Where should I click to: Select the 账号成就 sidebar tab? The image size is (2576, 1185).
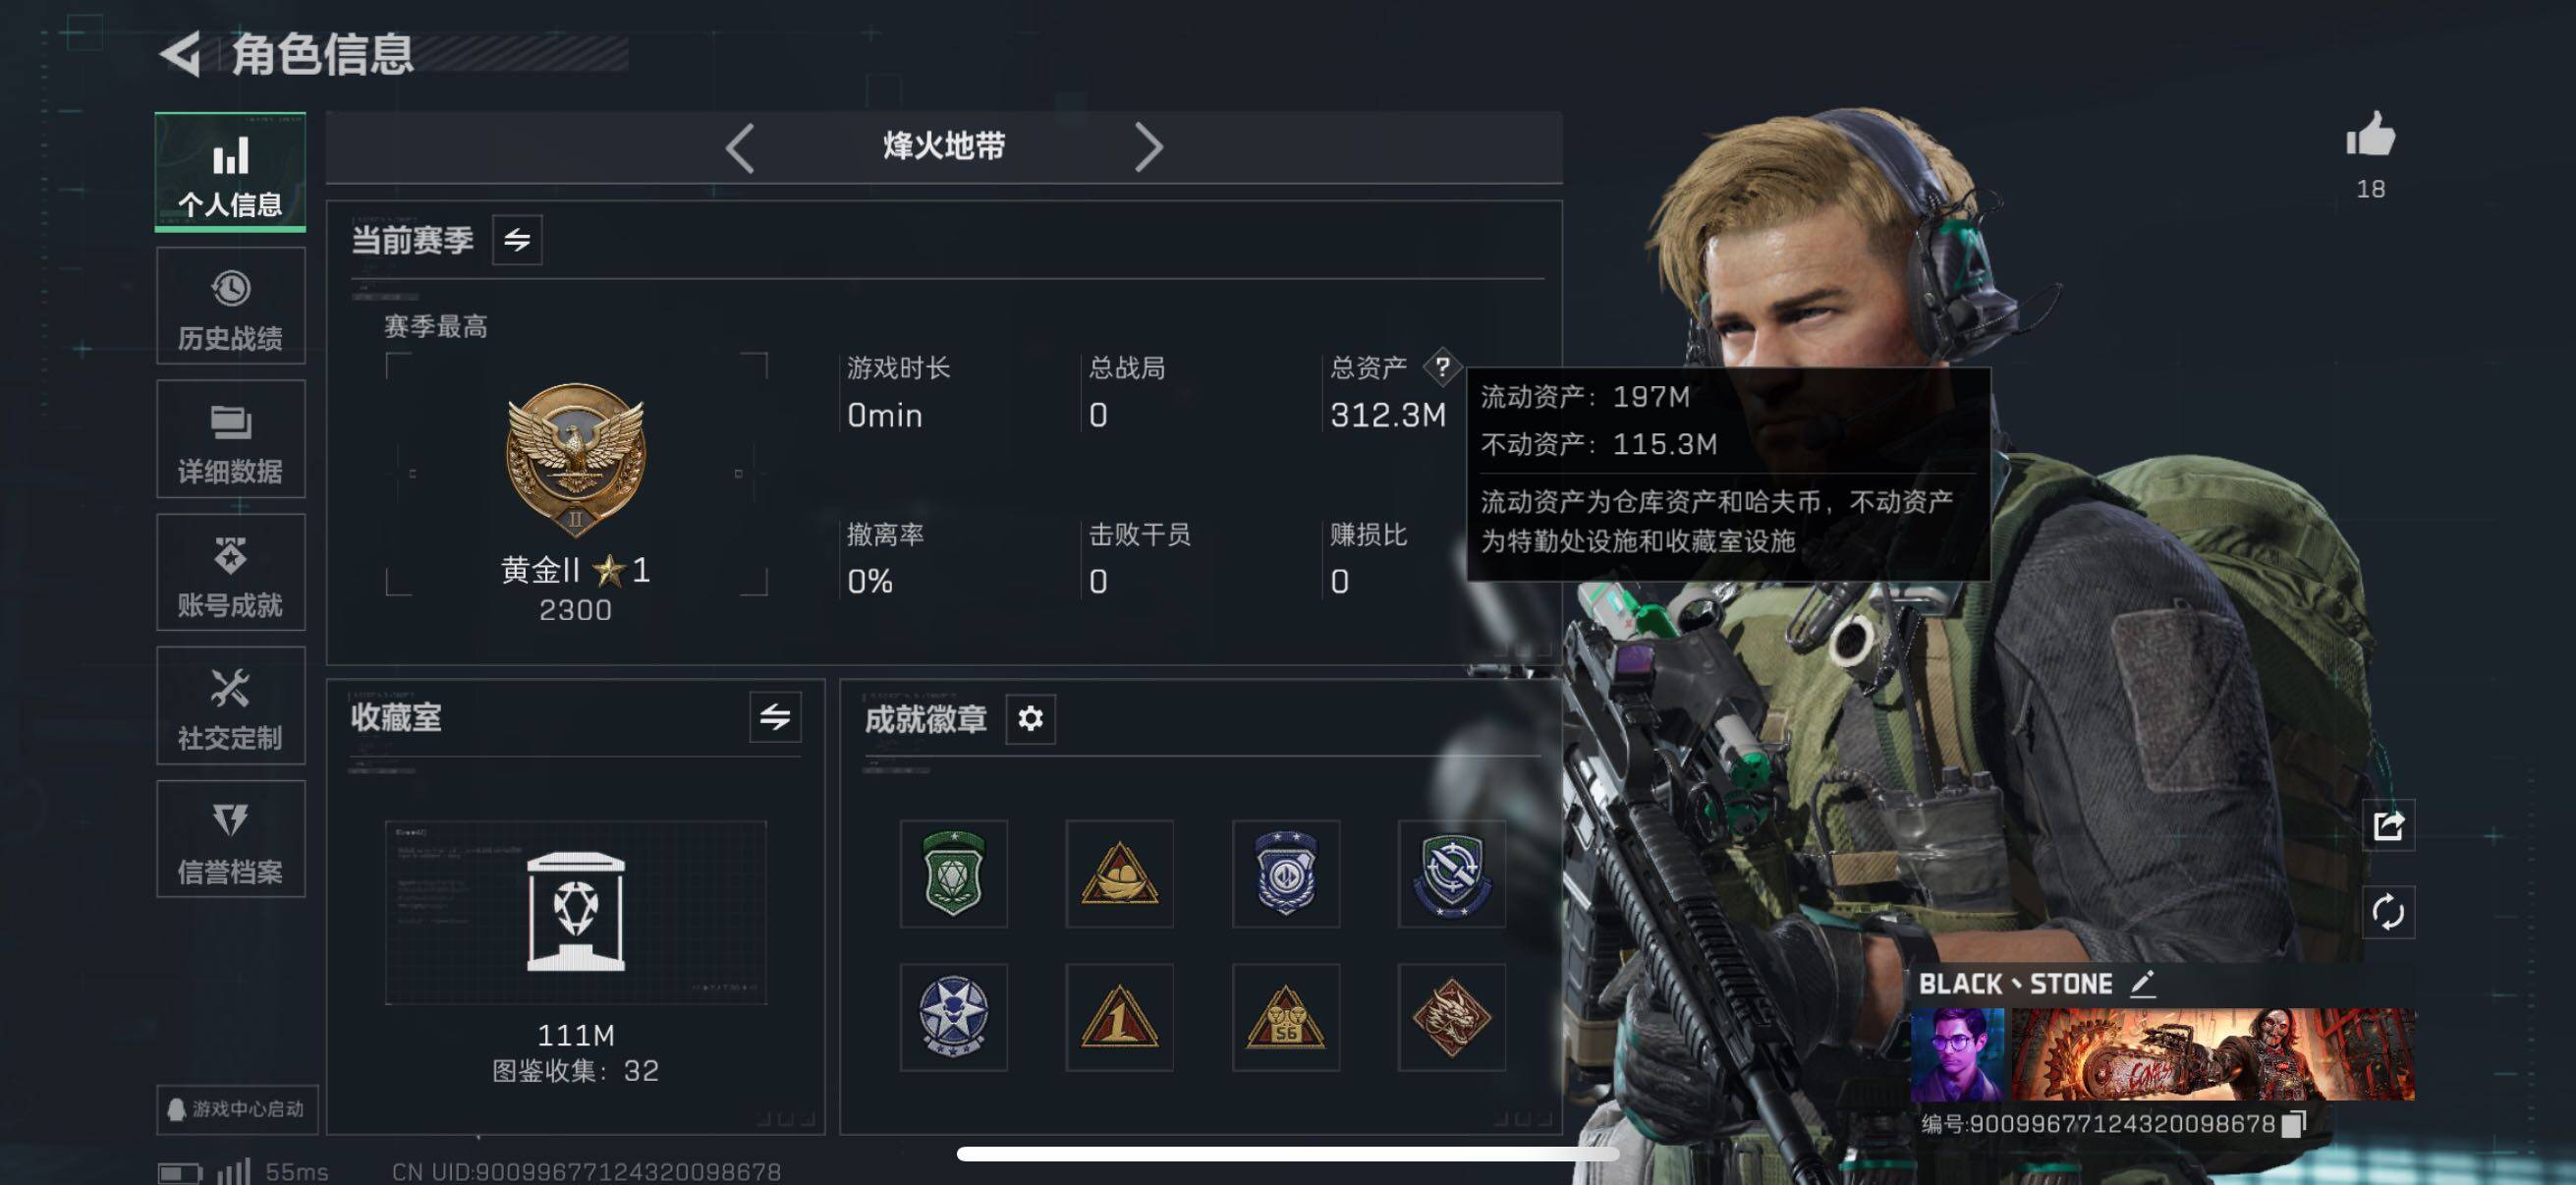(x=230, y=573)
